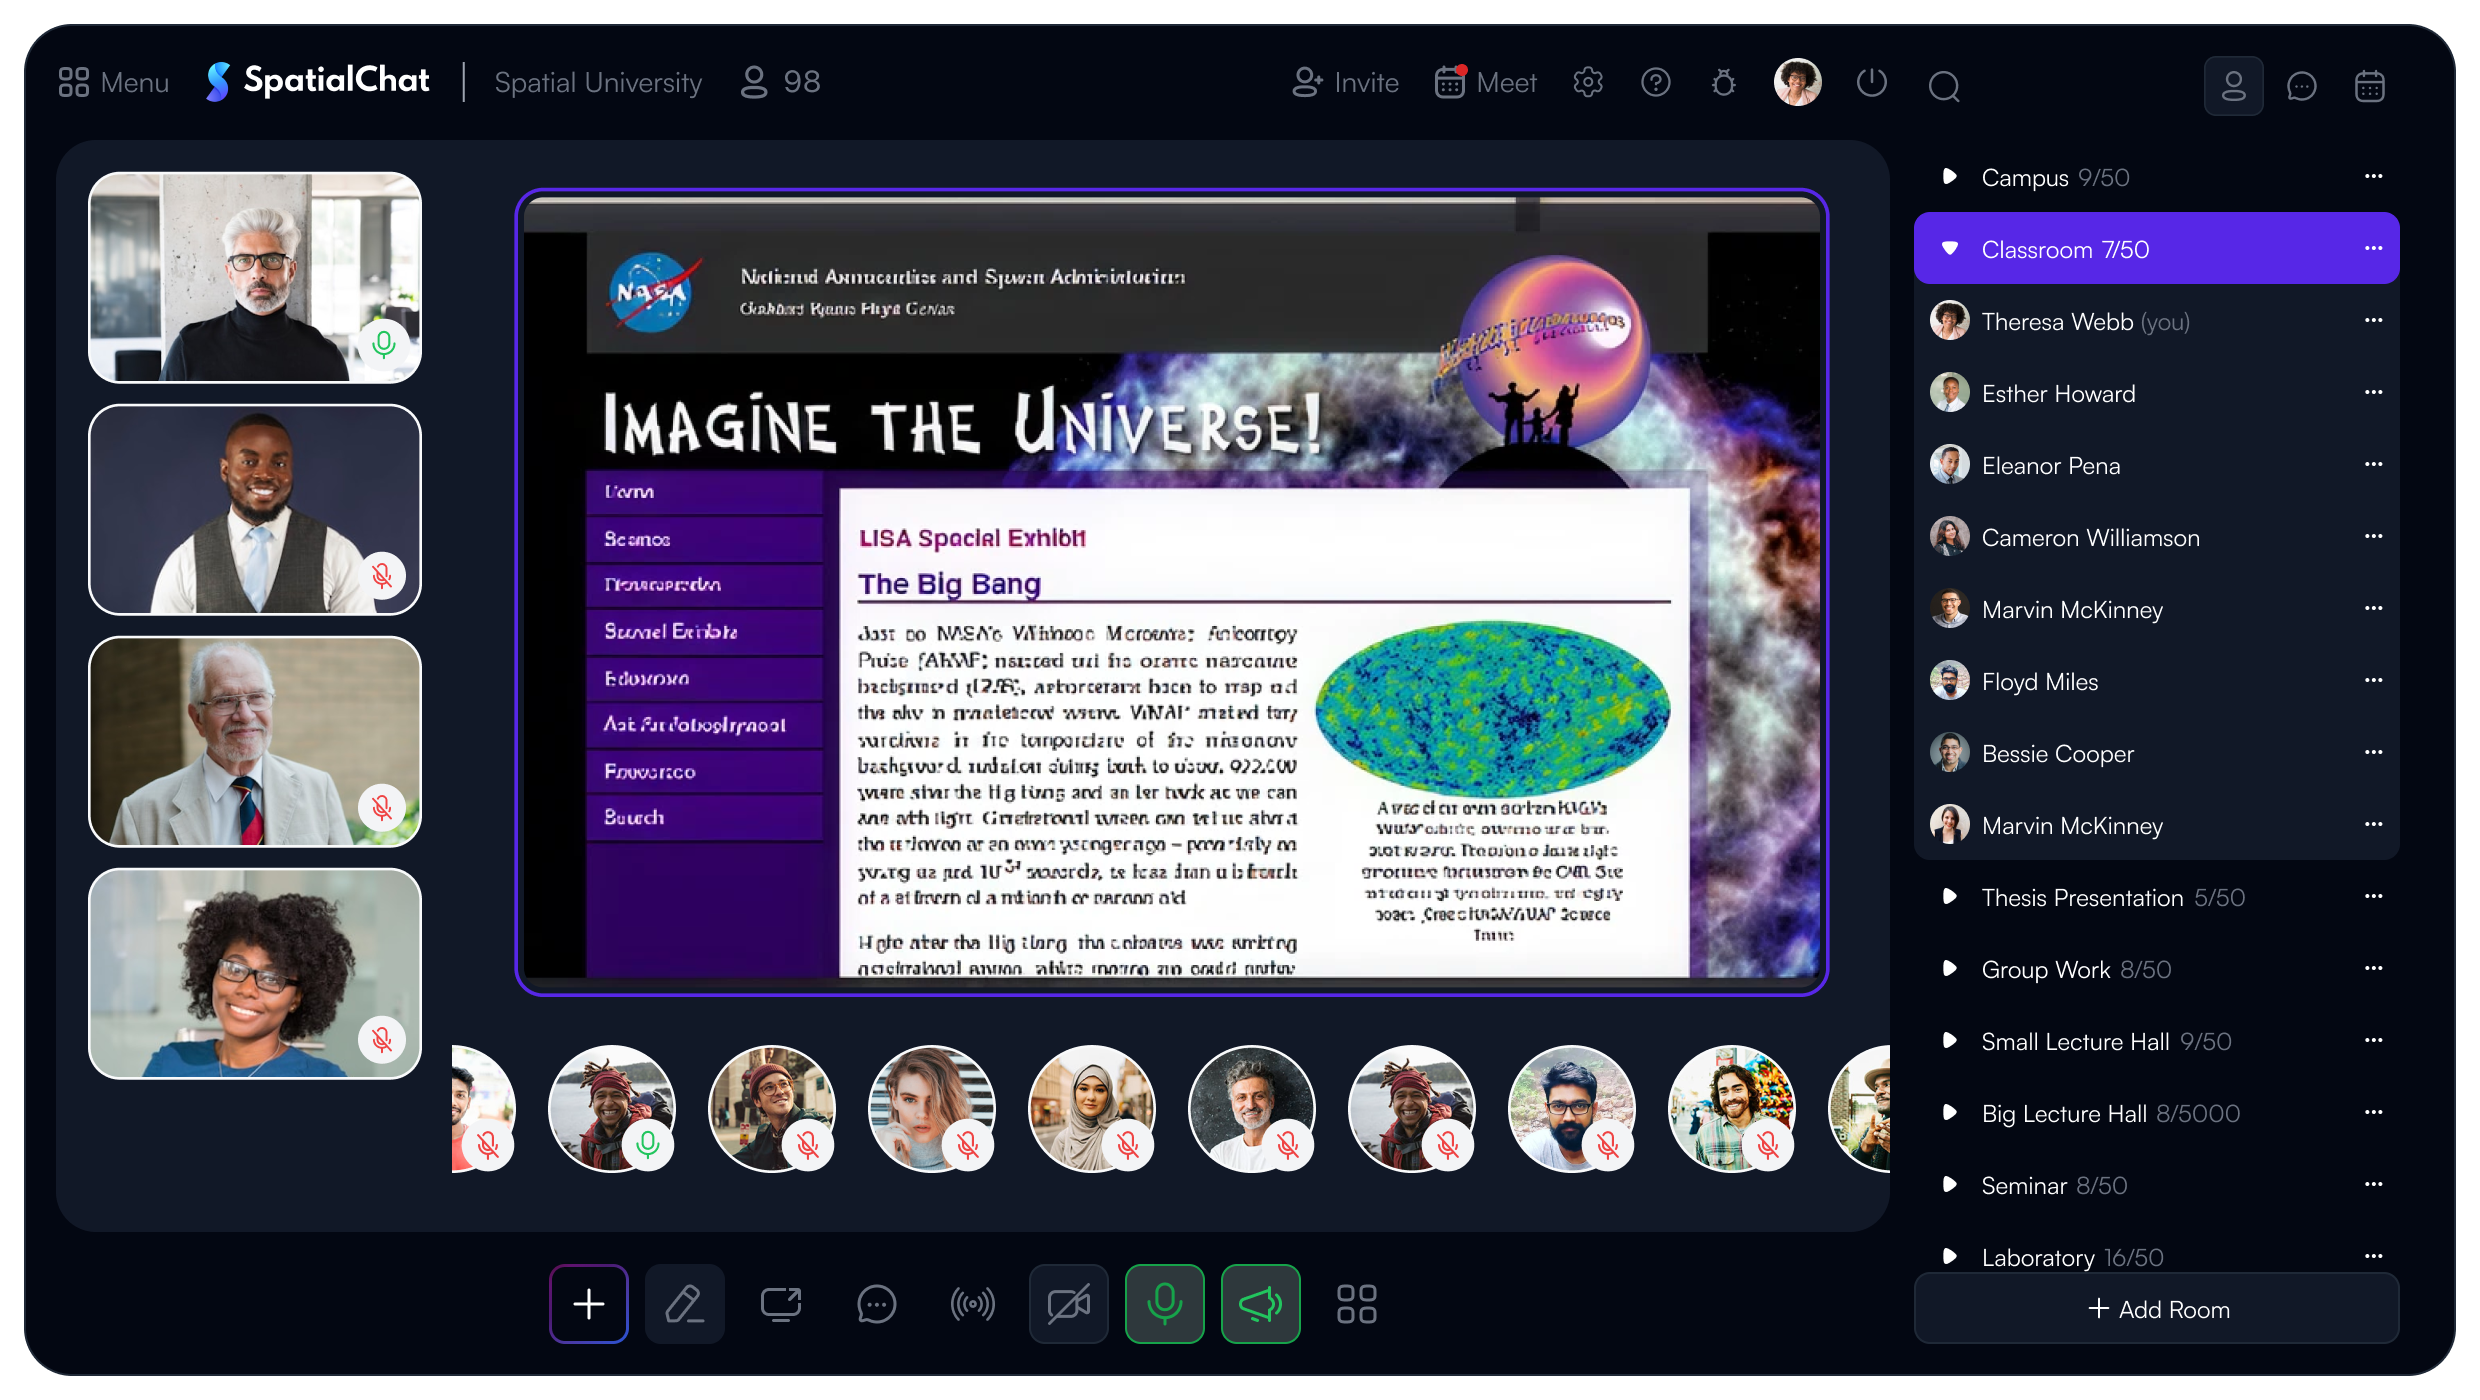Toggle mic badge on gray-haired turtleneck man's video
Viewport: 2480px width, 1400px height.
coord(383,344)
